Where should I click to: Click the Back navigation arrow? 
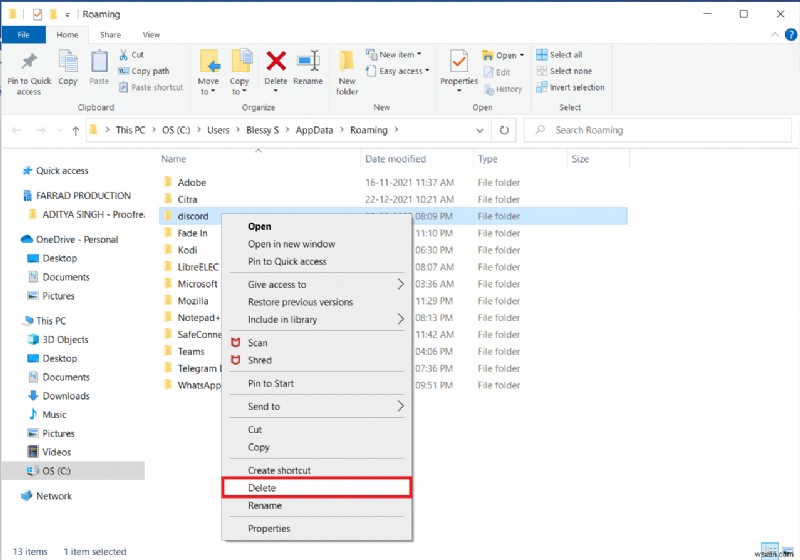(x=17, y=131)
